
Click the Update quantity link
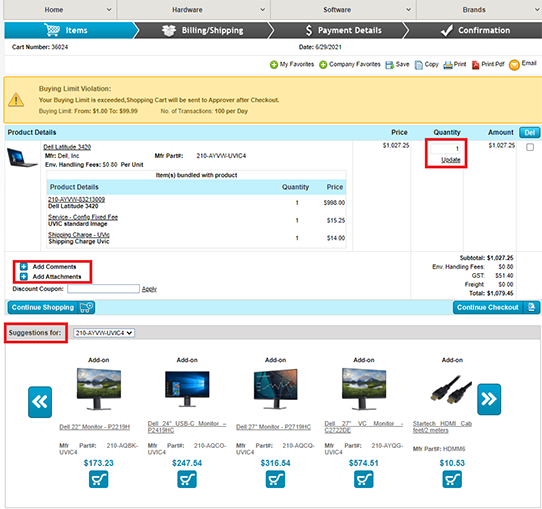pos(451,160)
